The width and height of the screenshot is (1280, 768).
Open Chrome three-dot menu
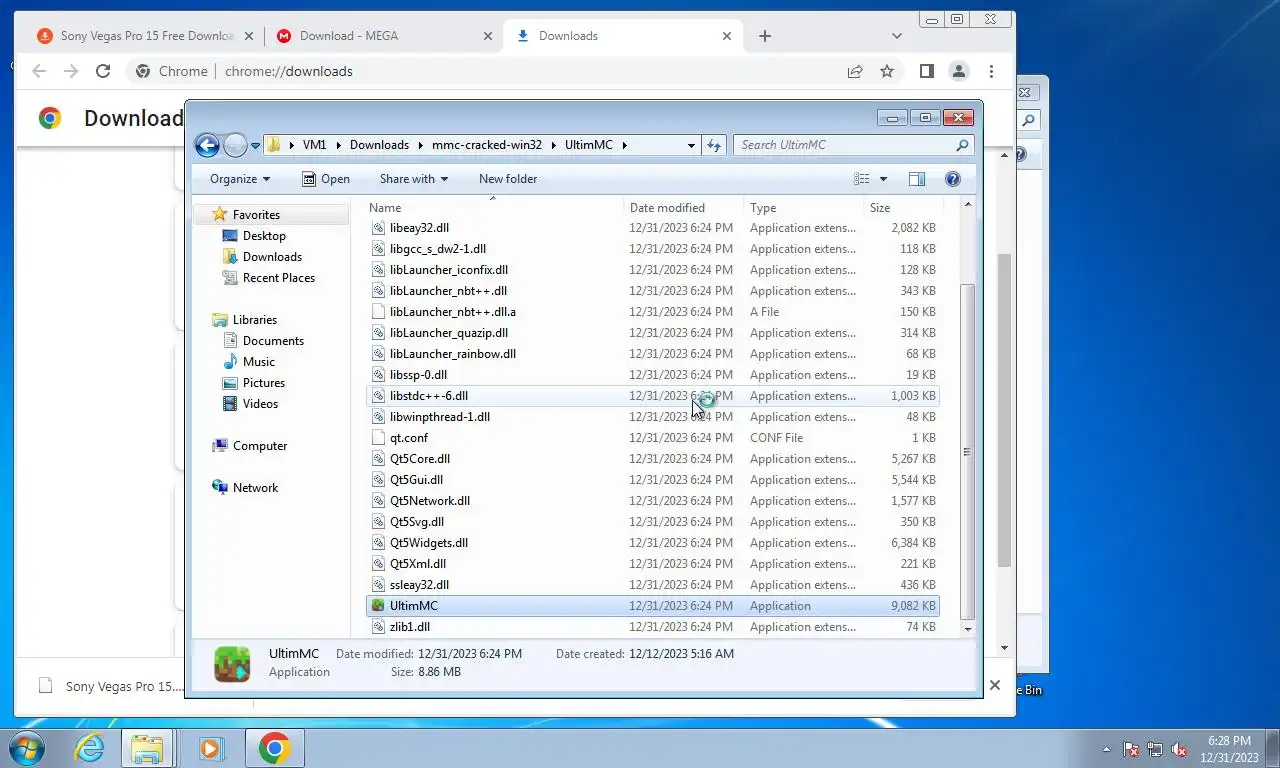click(991, 71)
